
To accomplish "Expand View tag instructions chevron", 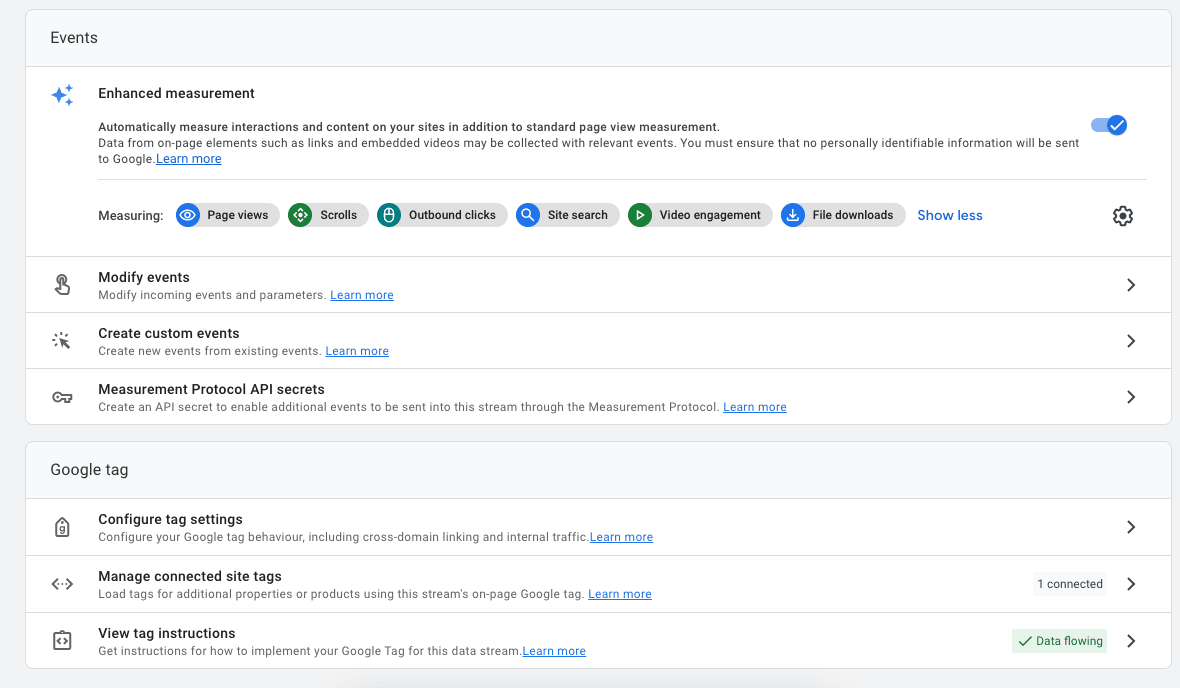I will click(x=1131, y=641).
